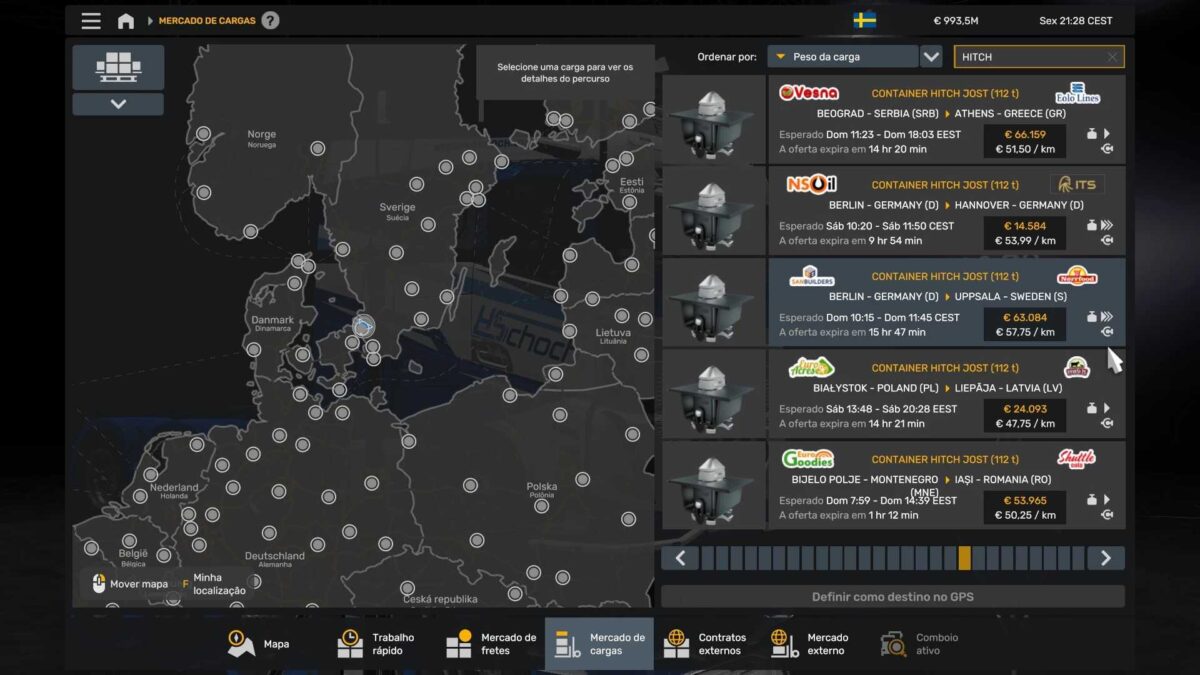The height and width of the screenshot is (675, 1200).
Task: Go to next page of job offers
Action: click(1105, 558)
